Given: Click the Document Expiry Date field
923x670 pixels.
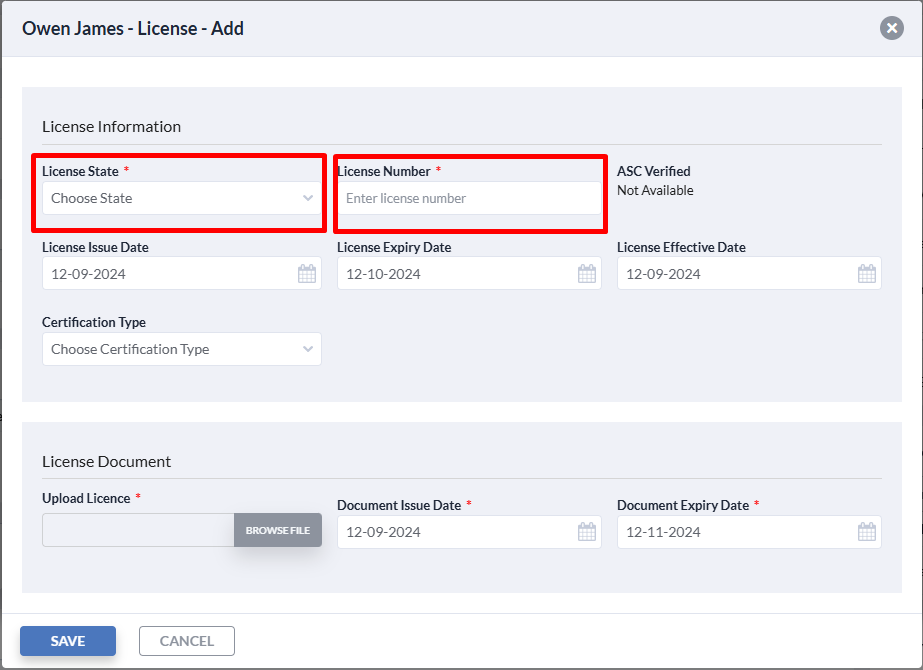Looking at the screenshot, I should click(749, 532).
